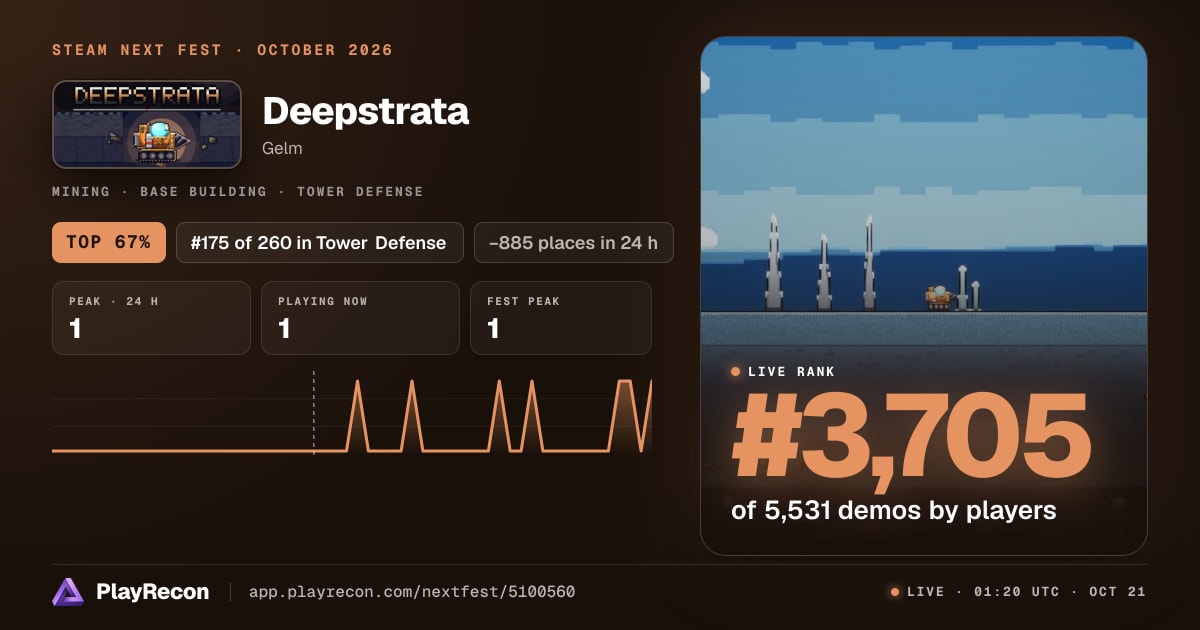Open app.playrecon.com/nextfest/5100560 link
Viewport: 1200px width, 630px height.
tap(412, 592)
